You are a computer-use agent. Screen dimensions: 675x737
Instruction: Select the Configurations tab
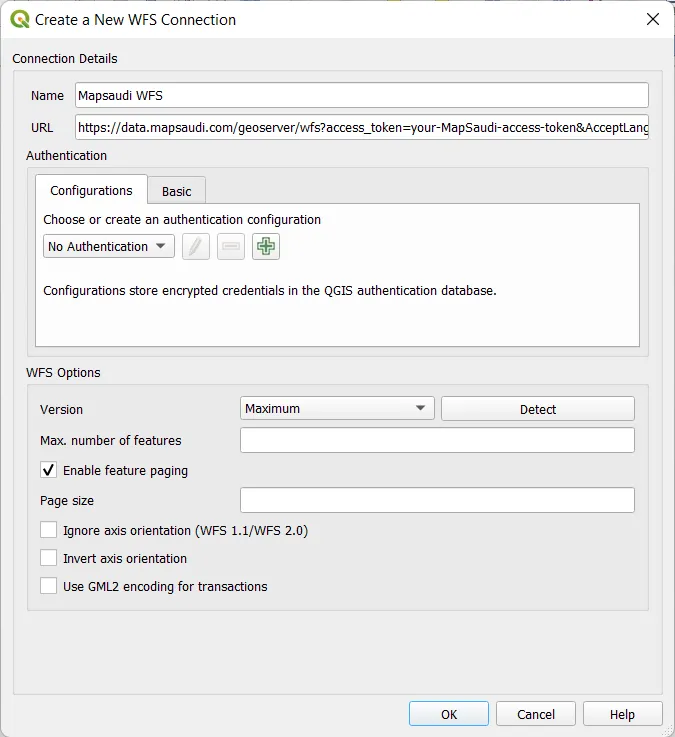(x=91, y=190)
